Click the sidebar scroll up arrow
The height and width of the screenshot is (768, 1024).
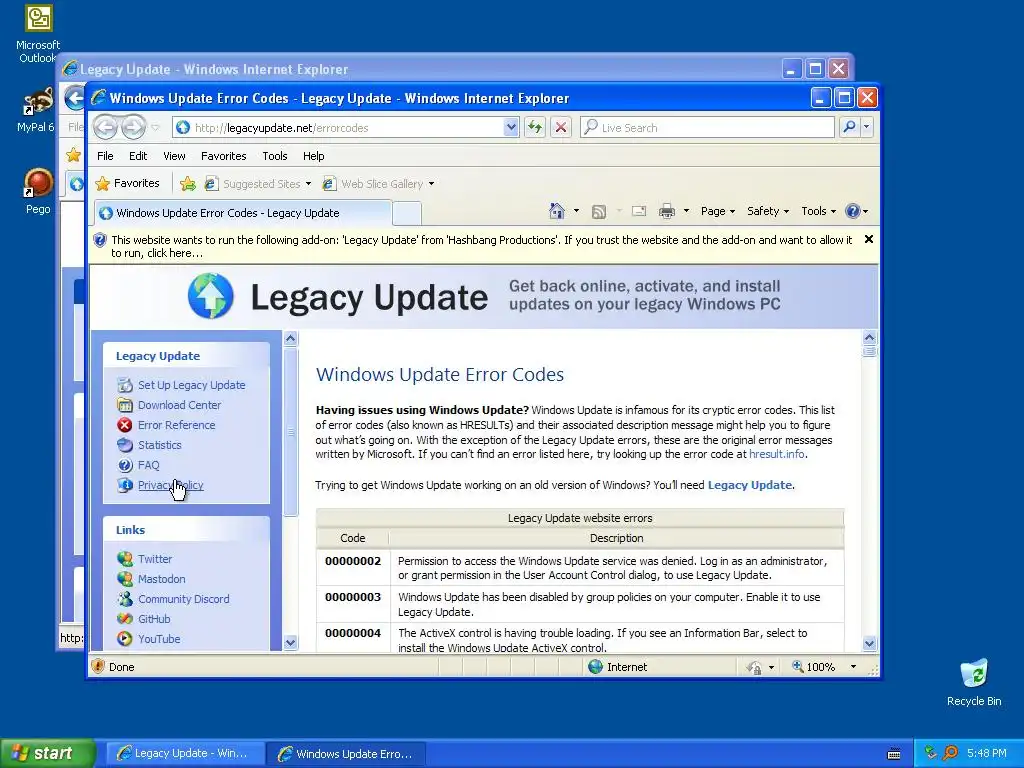[291, 338]
